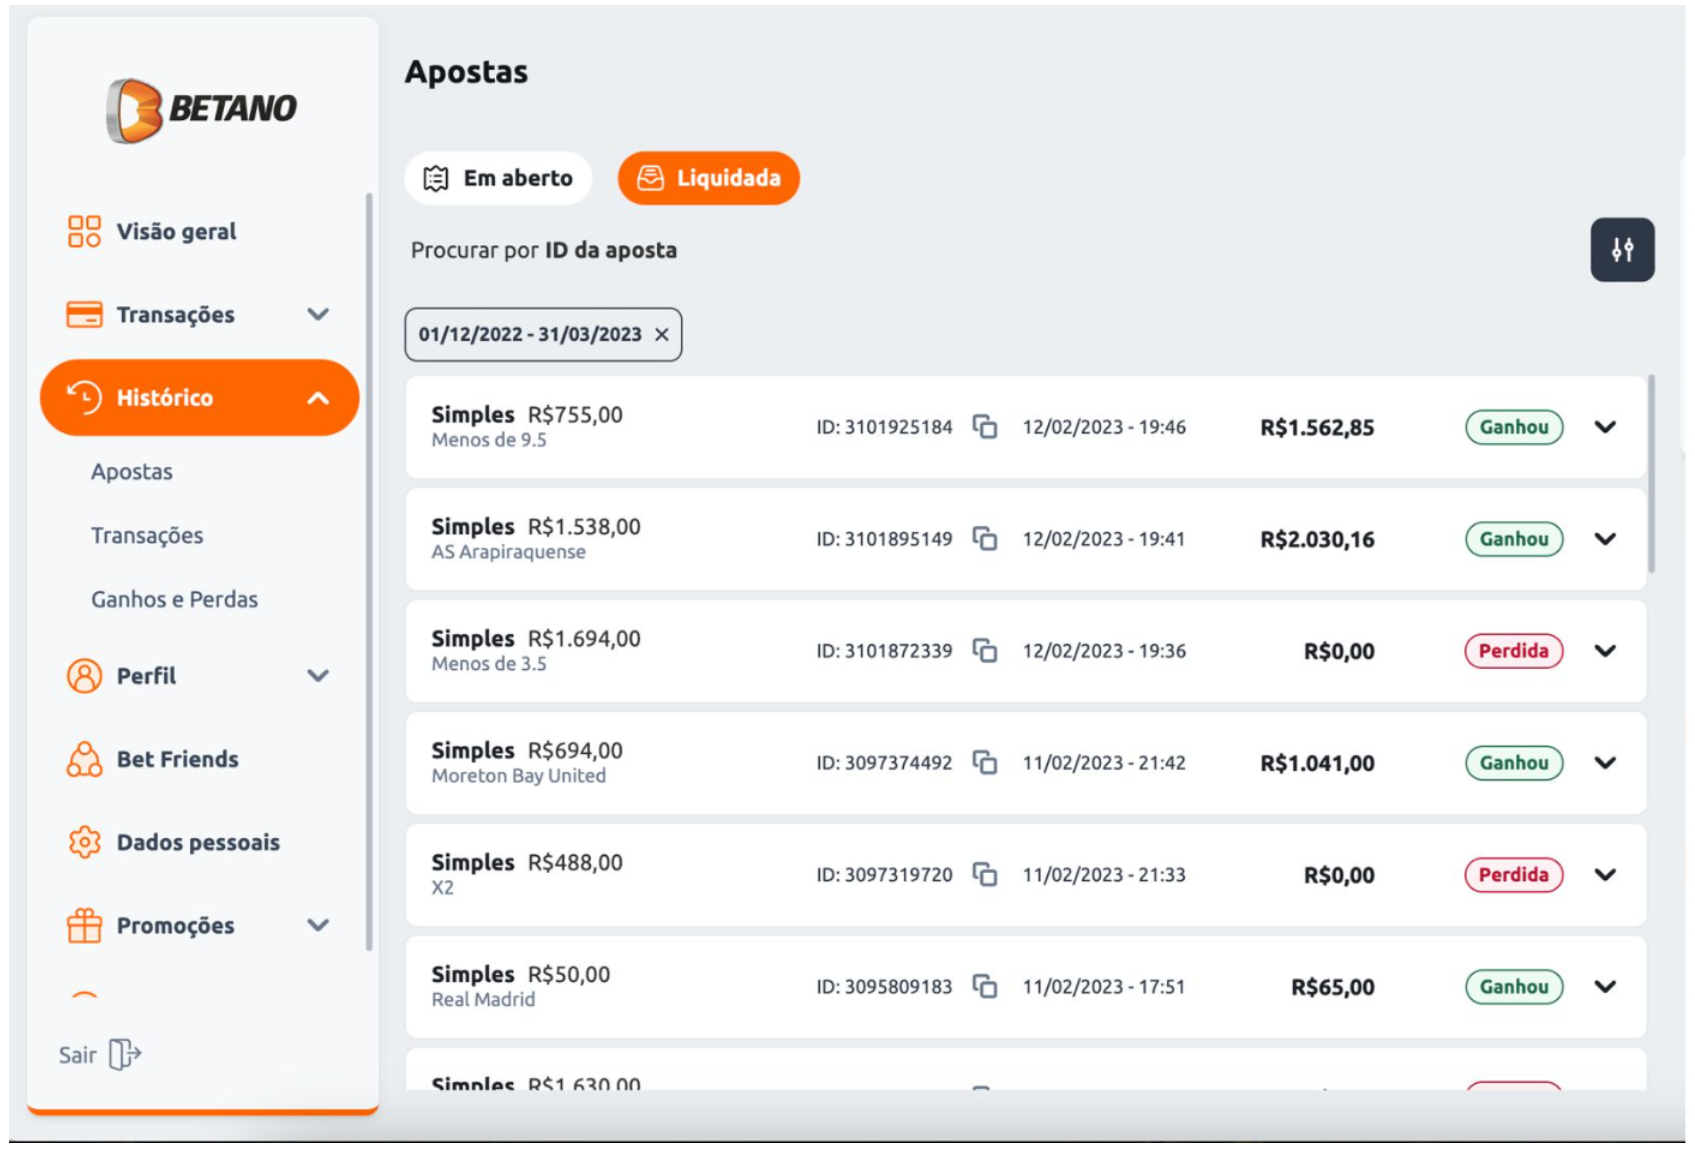The height and width of the screenshot is (1149, 1695).
Task: Click the Real Madrid selection text
Action: pyautogui.click(x=483, y=1000)
